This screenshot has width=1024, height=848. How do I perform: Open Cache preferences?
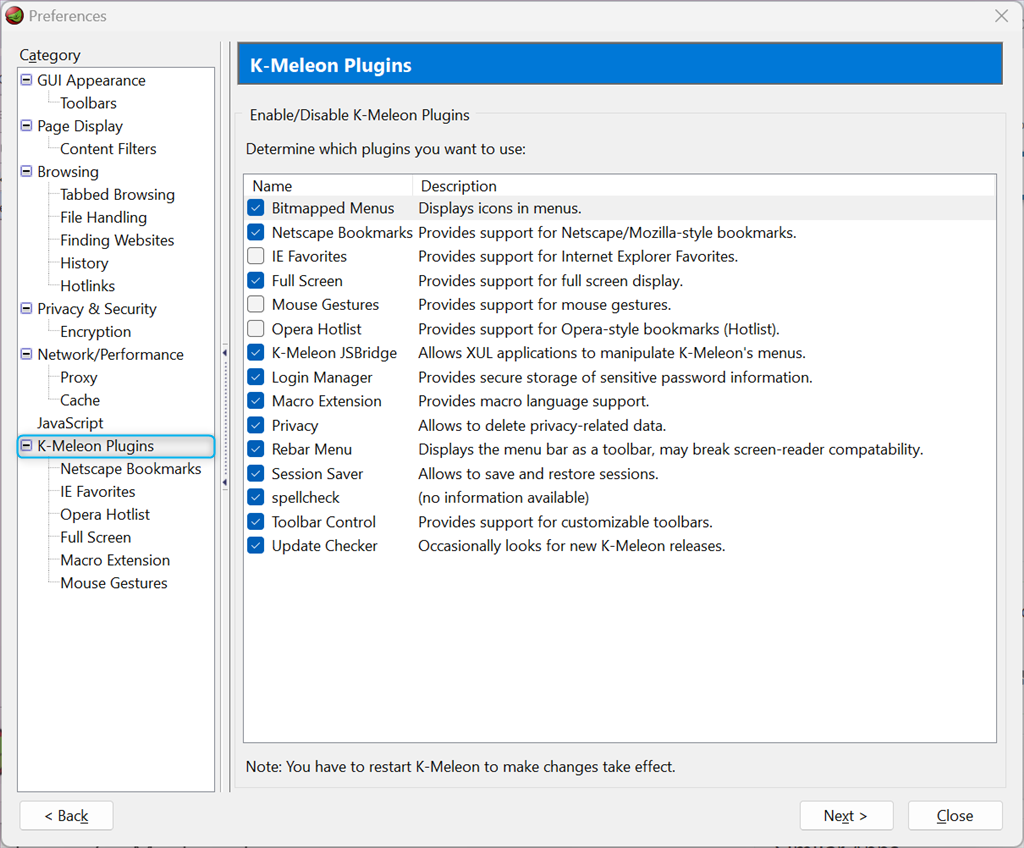(x=80, y=400)
